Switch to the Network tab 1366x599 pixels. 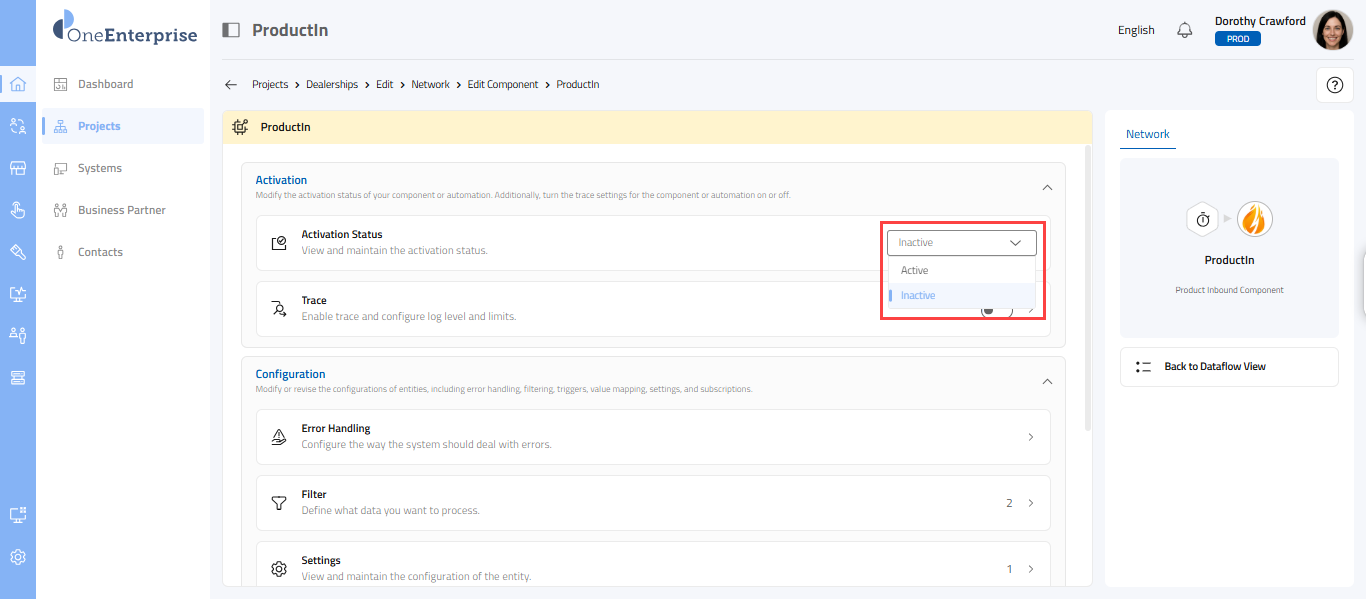coord(1147,134)
